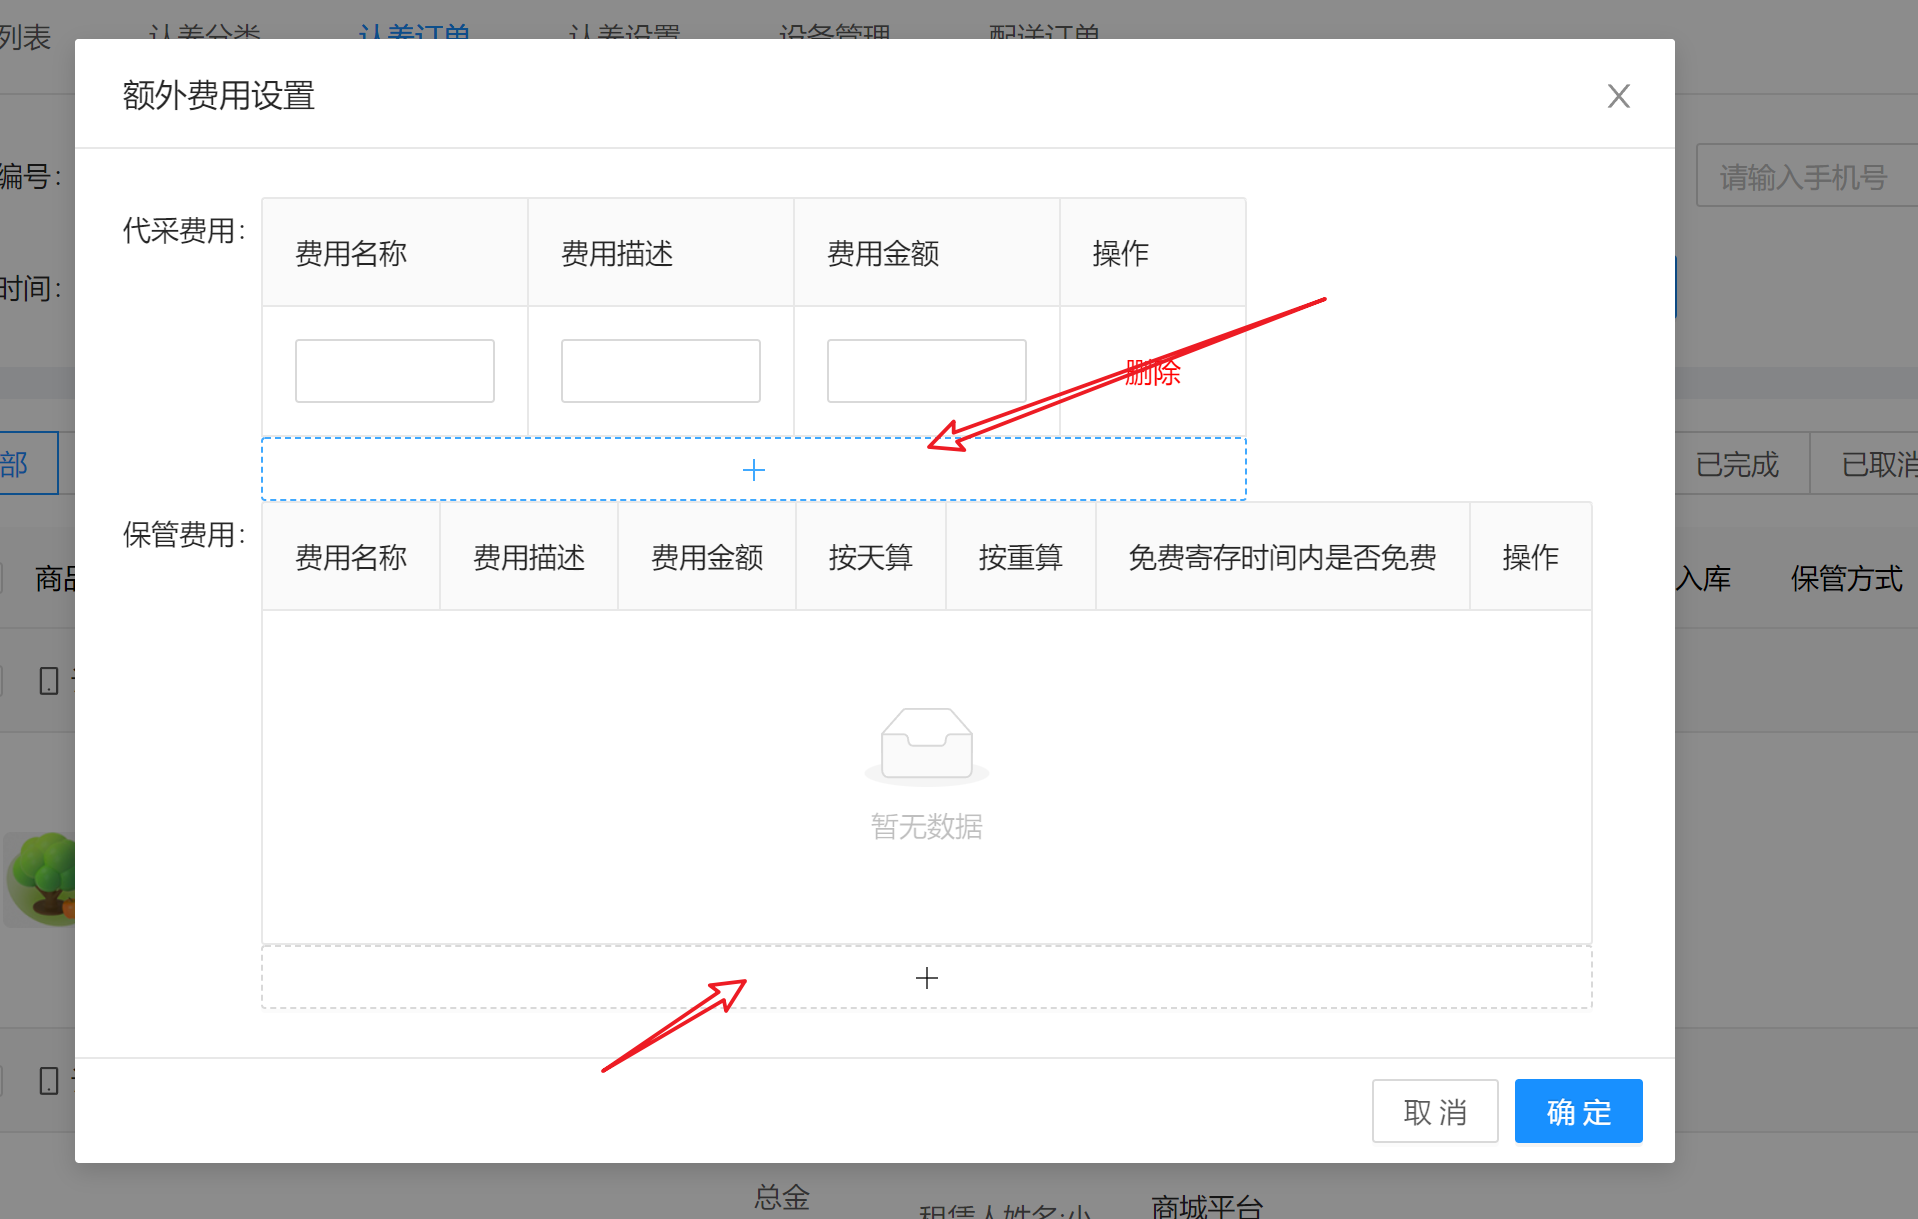Click the 按天算 column header
The width and height of the screenshot is (1918, 1219).
(x=870, y=557)
